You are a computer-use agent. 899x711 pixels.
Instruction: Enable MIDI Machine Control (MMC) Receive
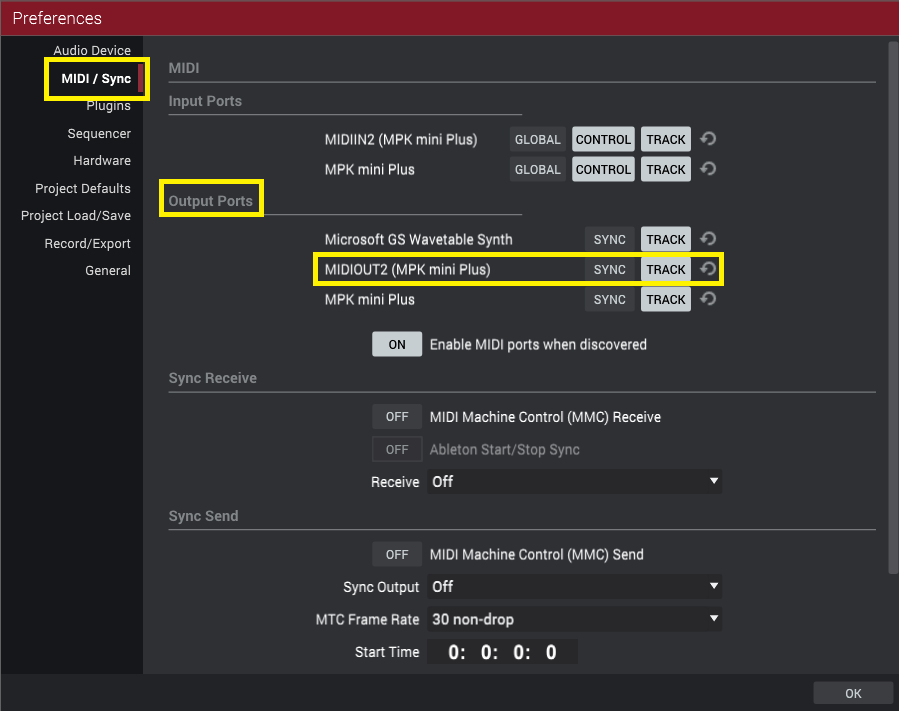(397, 416)
